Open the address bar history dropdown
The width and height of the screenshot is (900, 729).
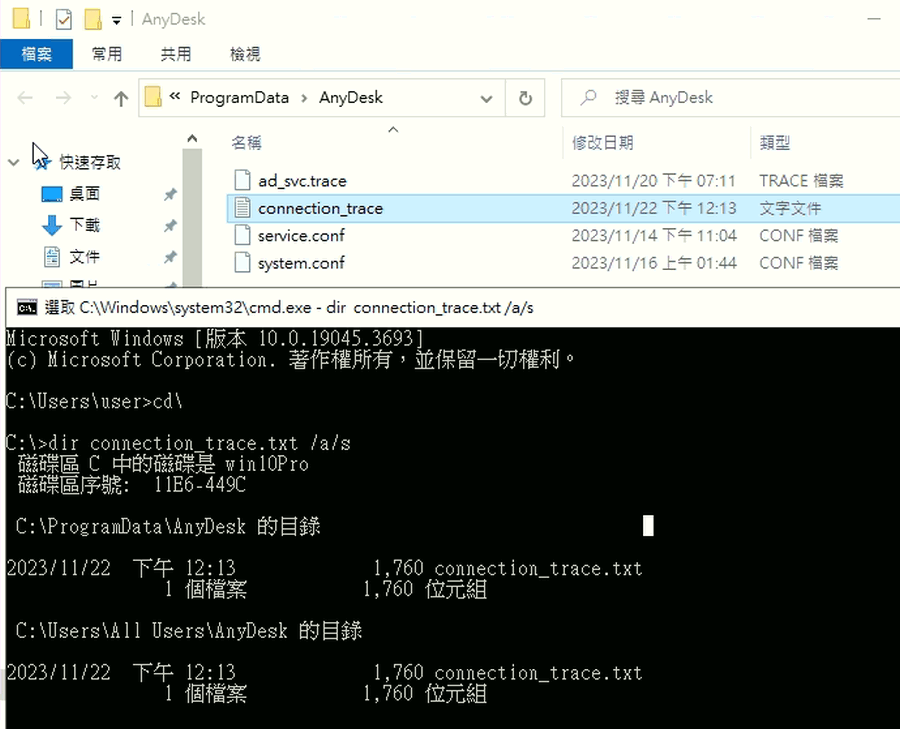tap(486, 97)
